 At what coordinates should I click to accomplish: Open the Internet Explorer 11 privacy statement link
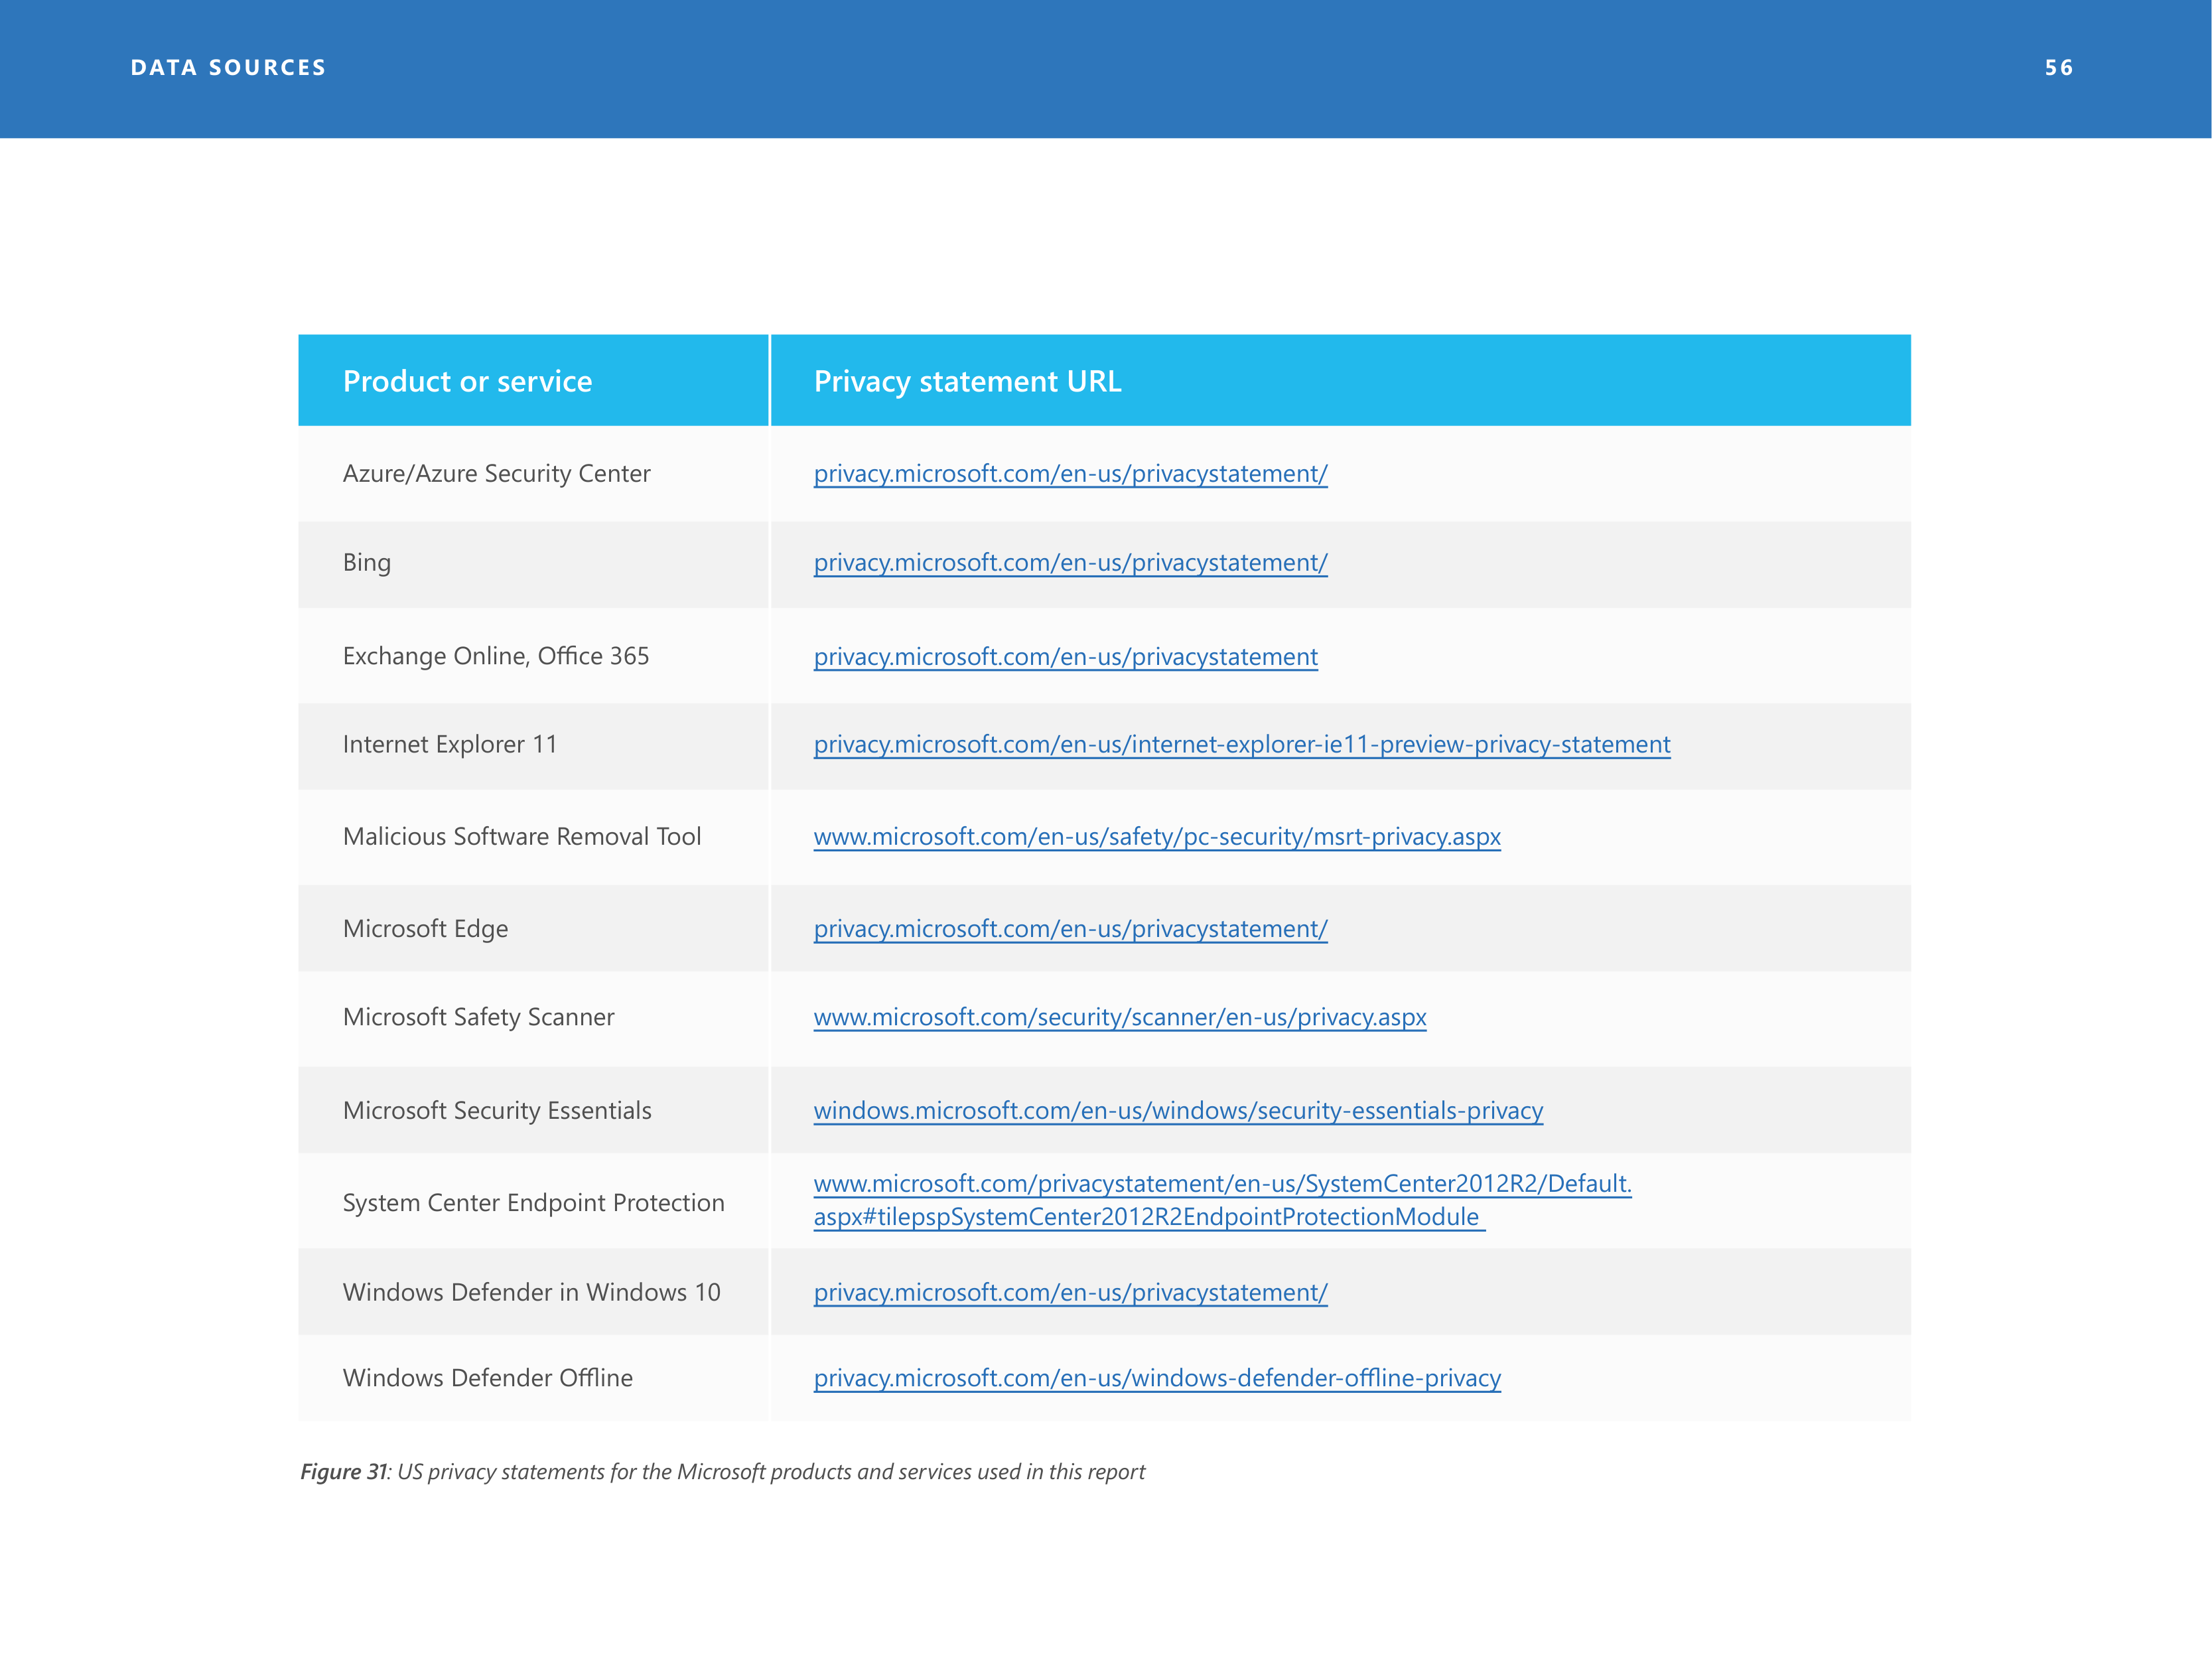(x=1241, y=745)
